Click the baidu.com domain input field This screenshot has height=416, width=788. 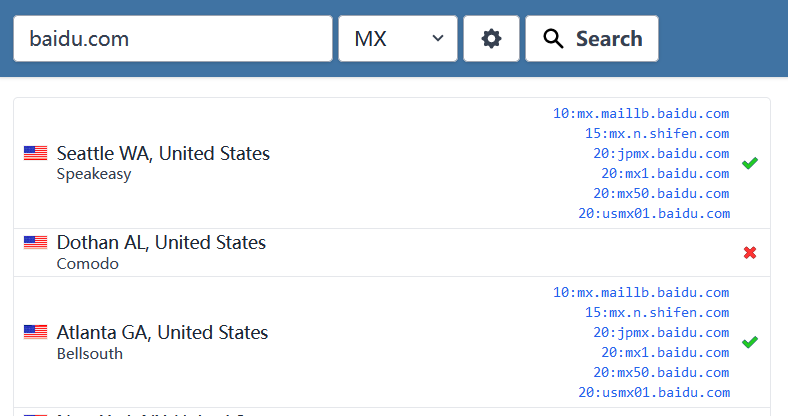coord(173,39)
